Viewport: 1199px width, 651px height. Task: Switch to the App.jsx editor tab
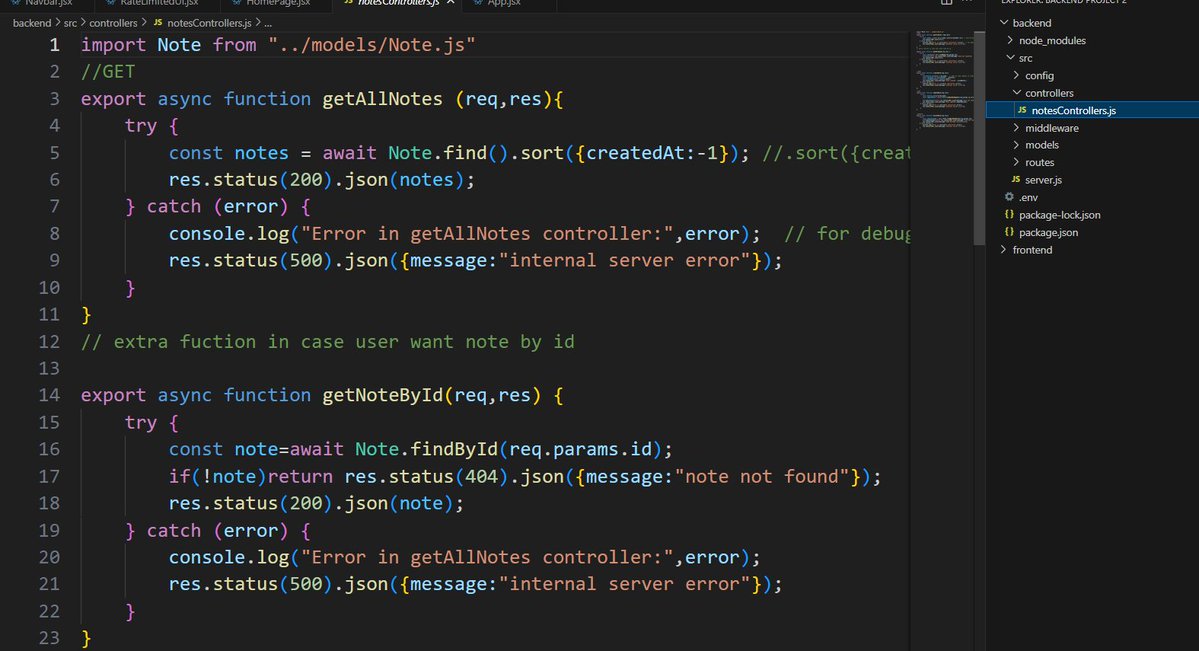(504, 2)
